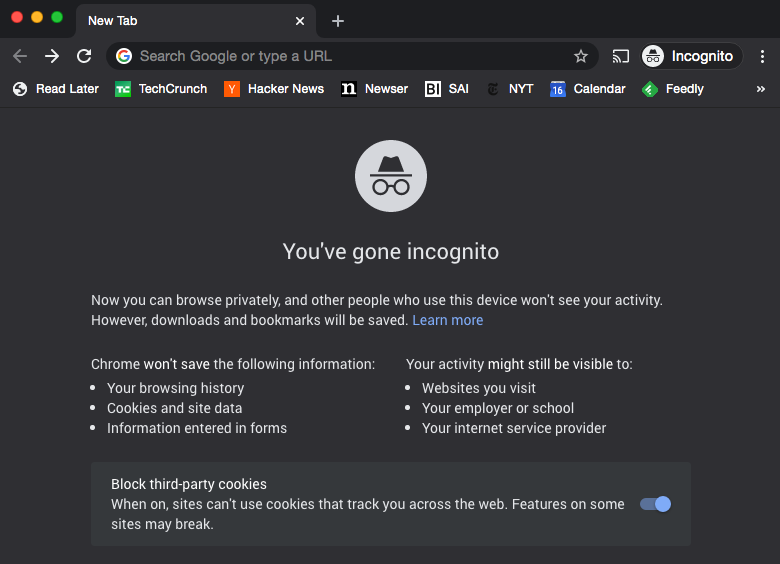
Task: Reload the current page
Action: point(84,56)
